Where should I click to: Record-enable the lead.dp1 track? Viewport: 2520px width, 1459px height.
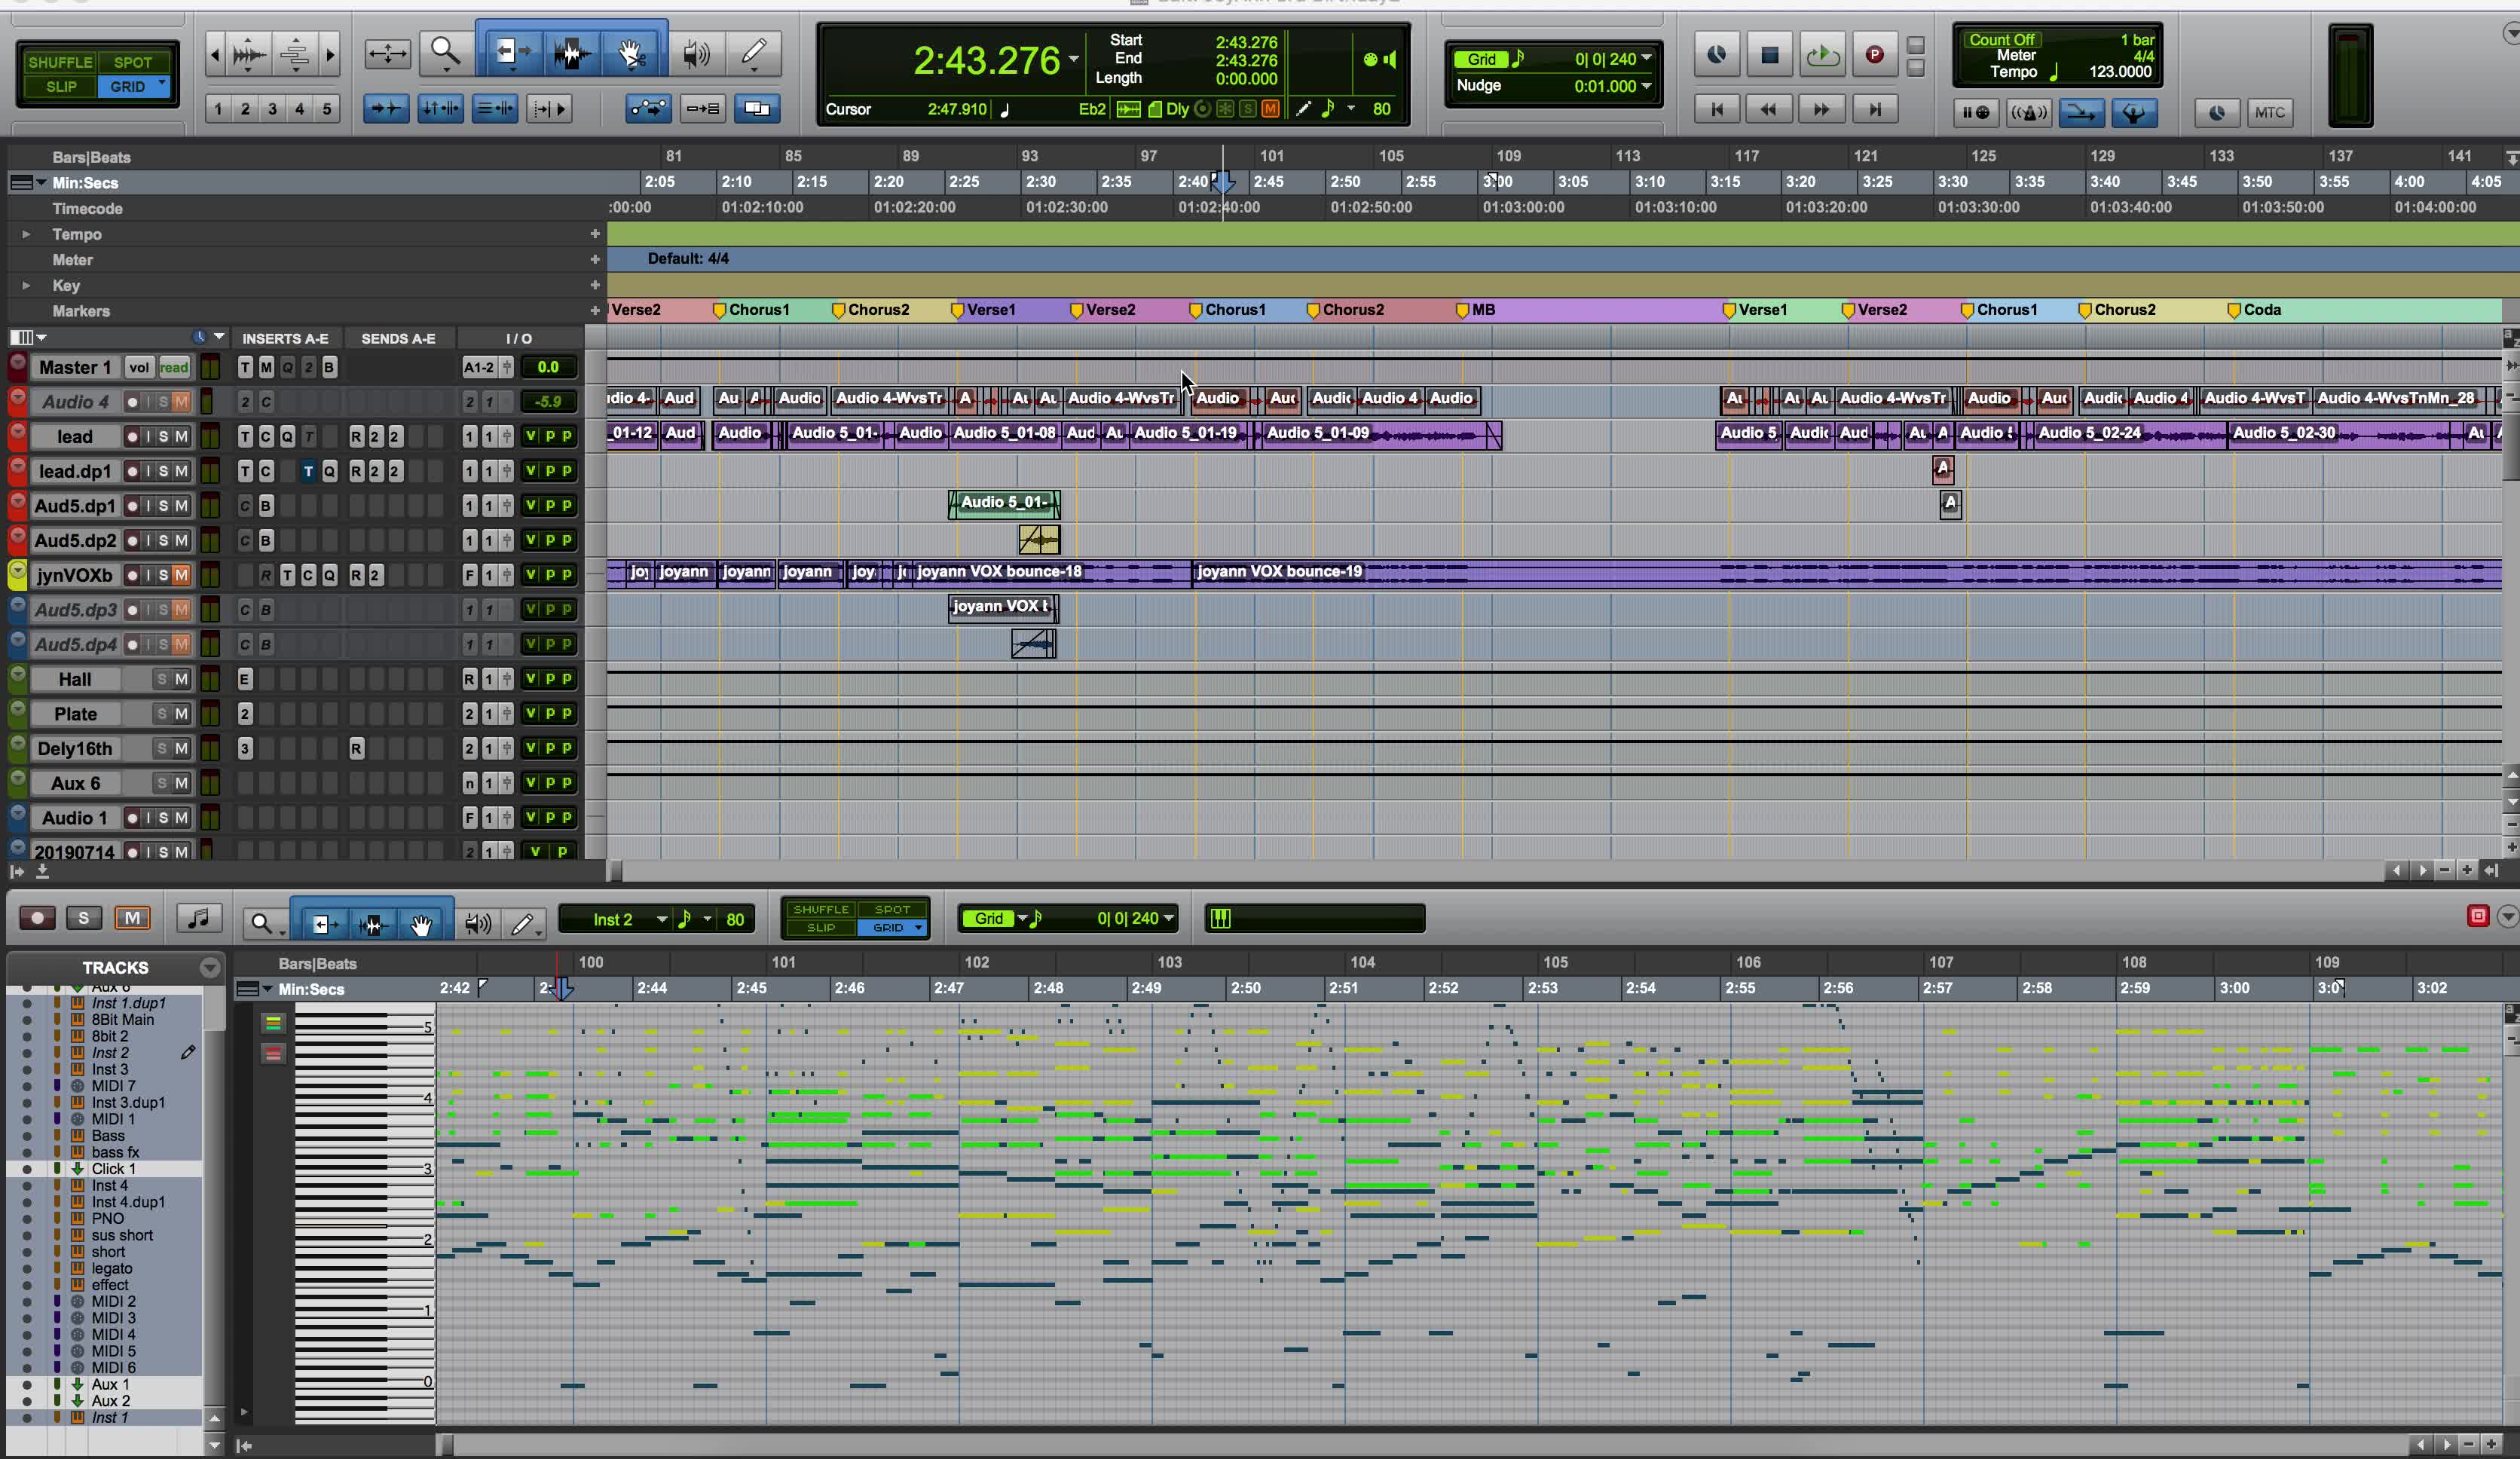point(132,471)
